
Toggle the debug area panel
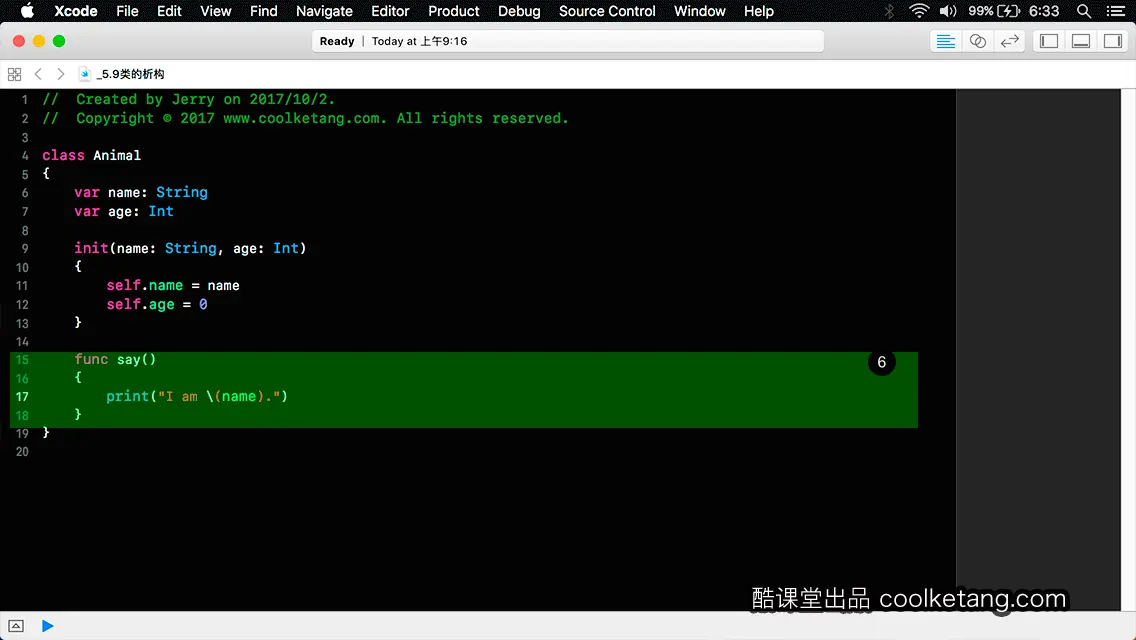pos(1081,41)
